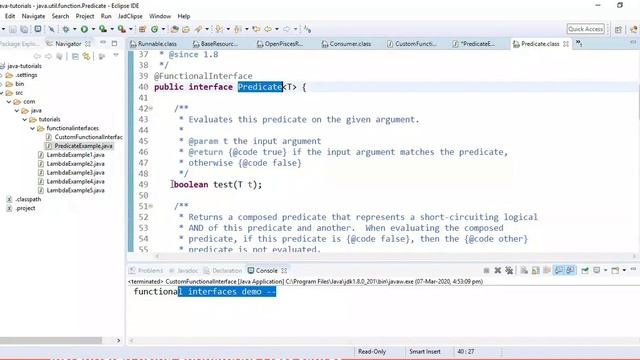The height and width of the screenshot is (360, 640).
Task: Click the Navigator horizontal scrollbar
Action: click(51, 340)
